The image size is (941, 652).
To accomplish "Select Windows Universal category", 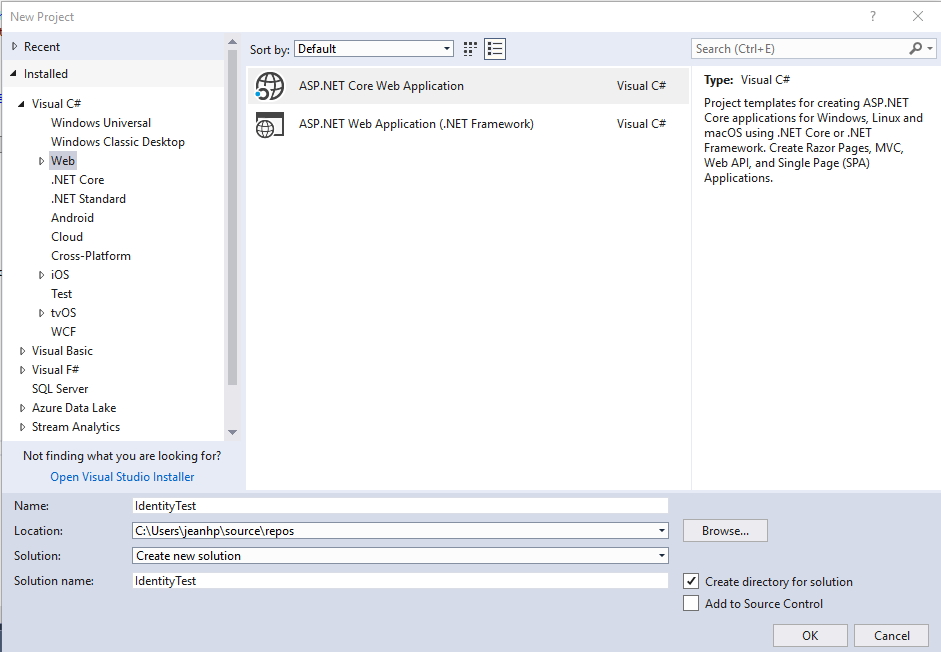I will [101, 122].
